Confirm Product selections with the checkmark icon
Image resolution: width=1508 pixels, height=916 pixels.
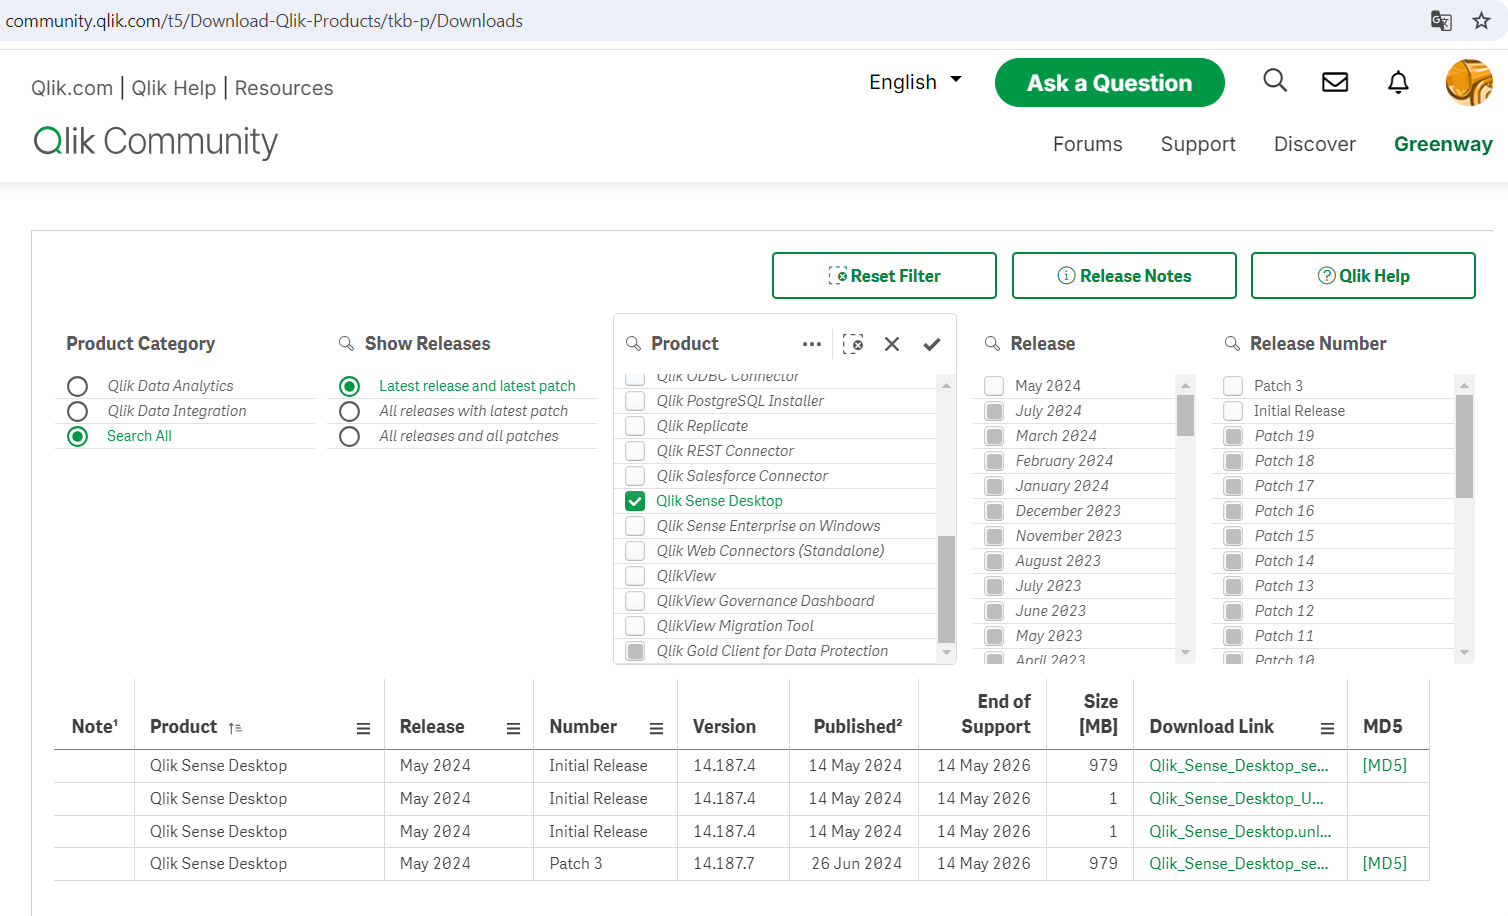click(x=931, y=343)
